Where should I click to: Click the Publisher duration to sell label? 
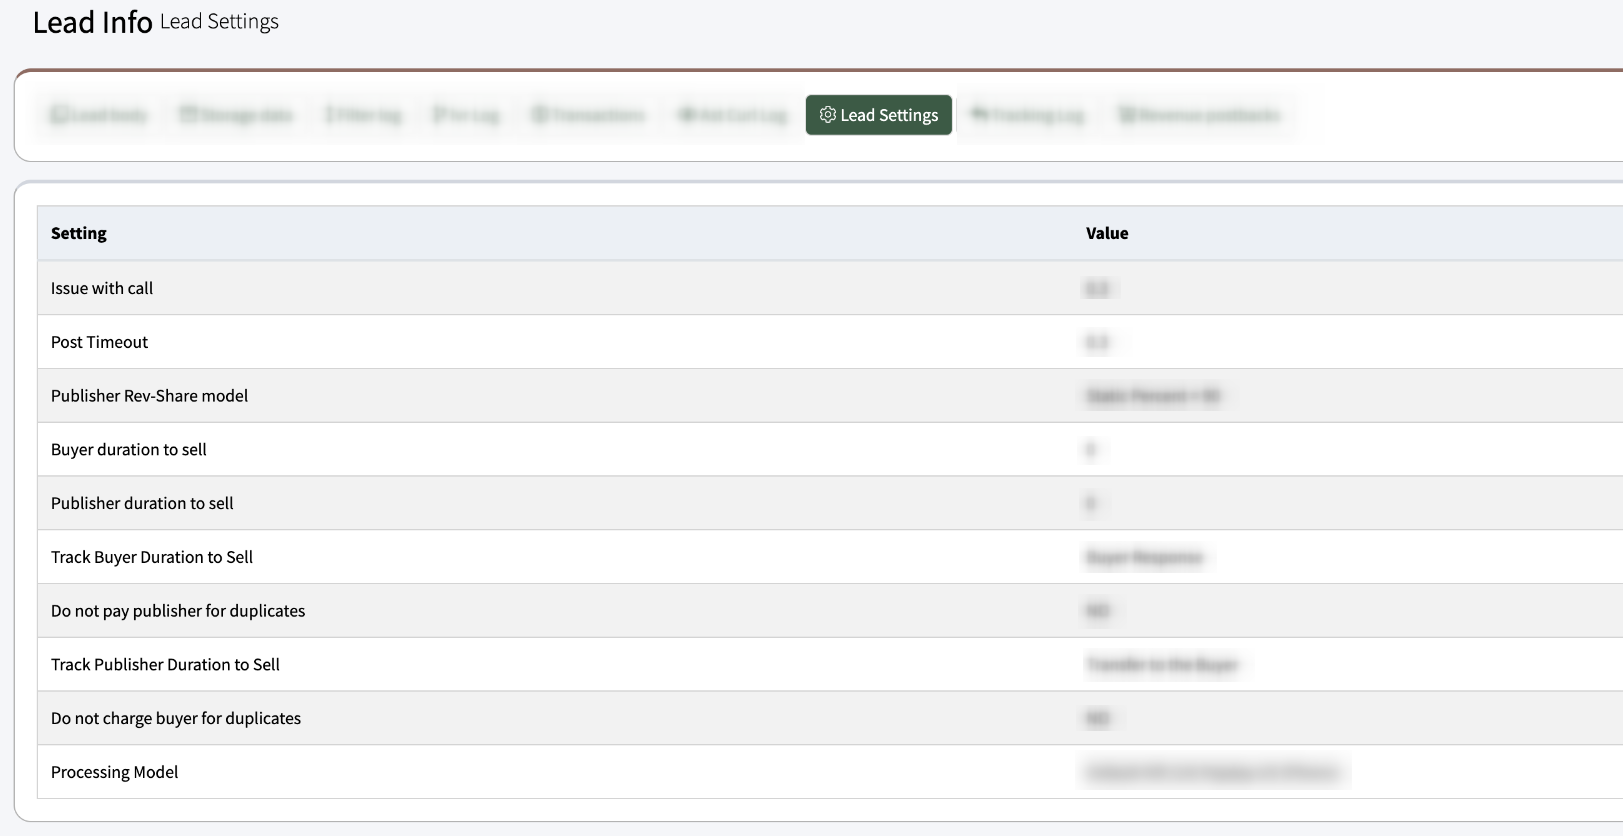click(x=142, y=503)
